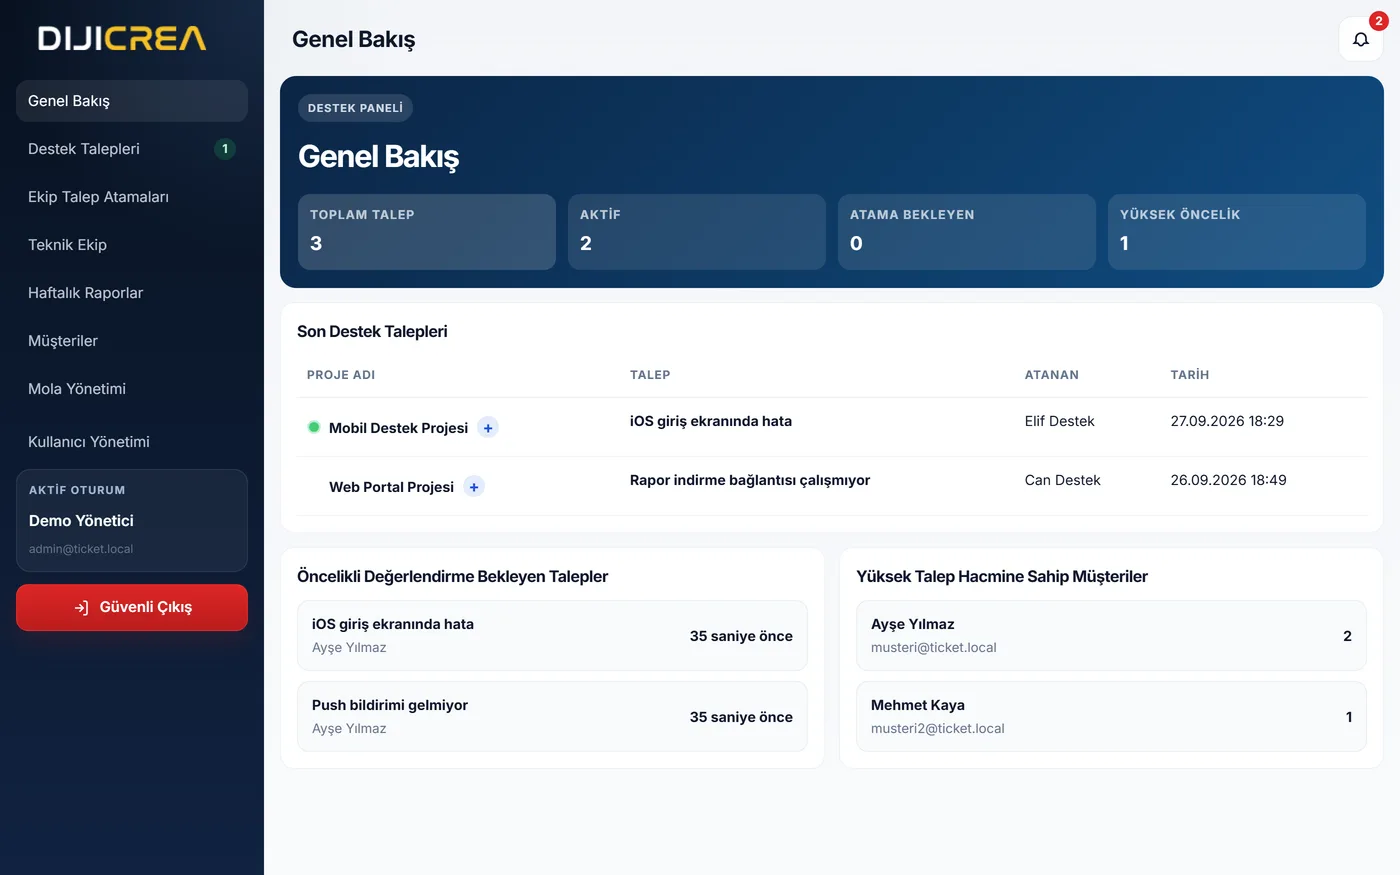This screenshot has height=875, width=1400.
Task: Open the Yüksek Öncelik stat card
Action: 1237,232
